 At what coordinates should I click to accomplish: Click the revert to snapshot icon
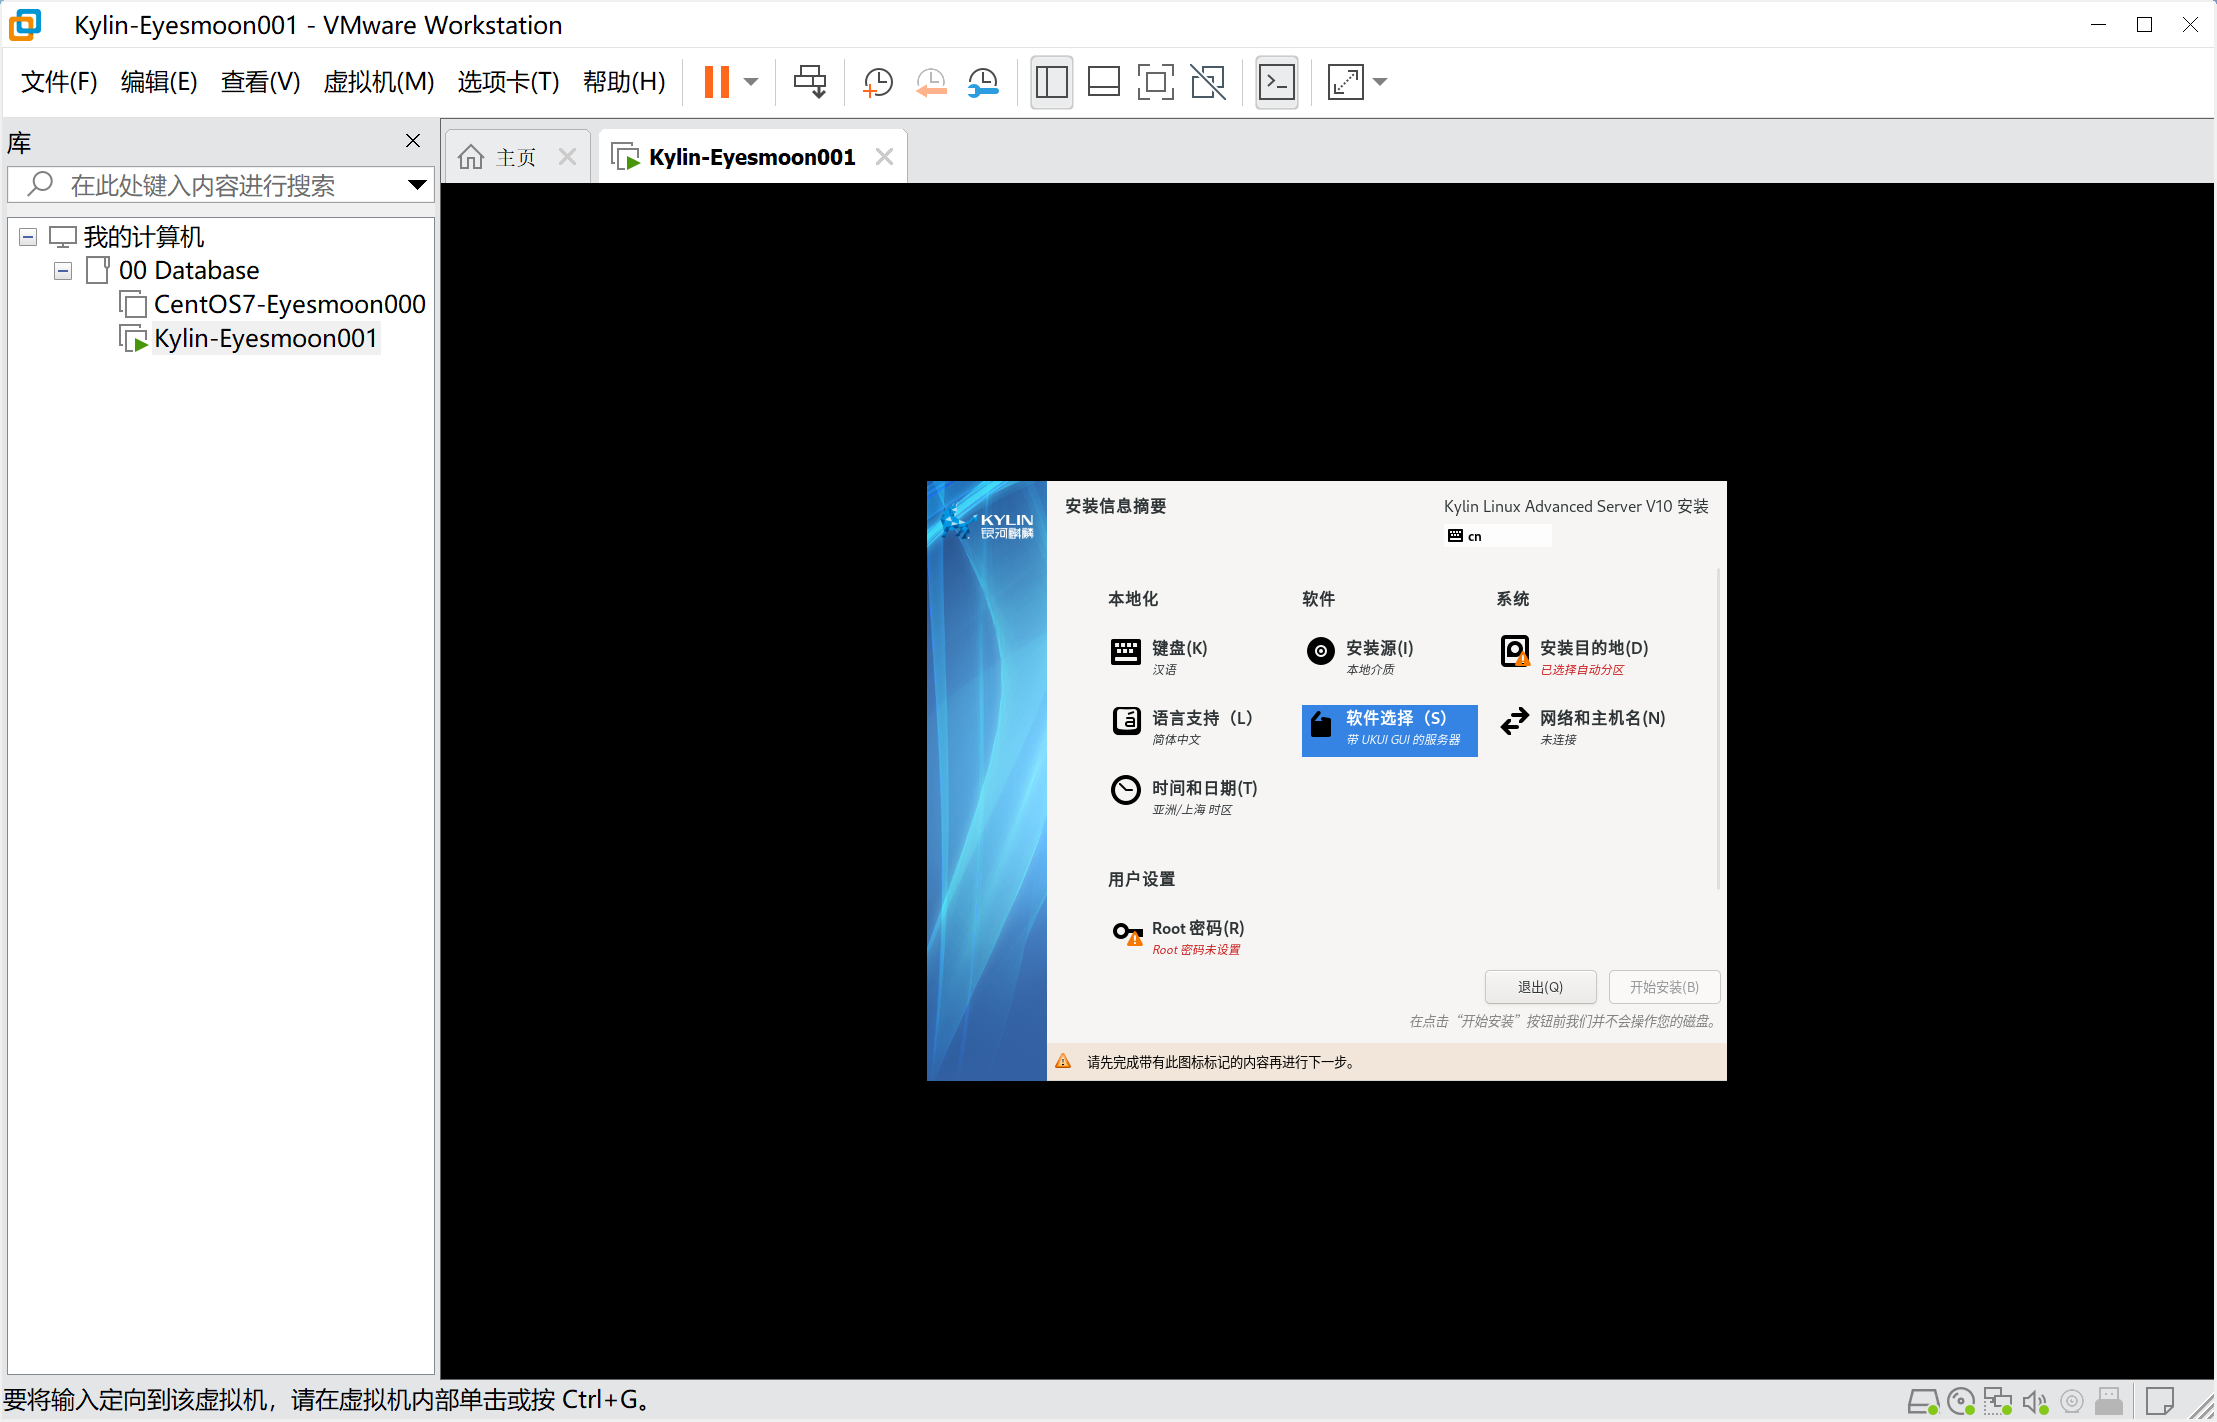tap(931, 82)
